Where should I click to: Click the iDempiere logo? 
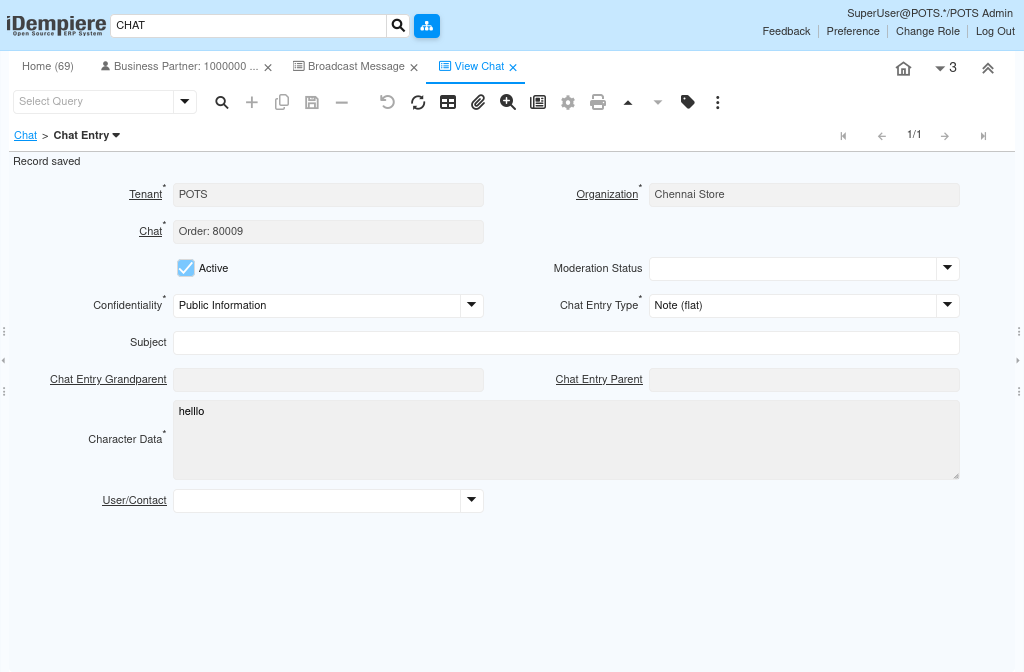pos(56,25)
